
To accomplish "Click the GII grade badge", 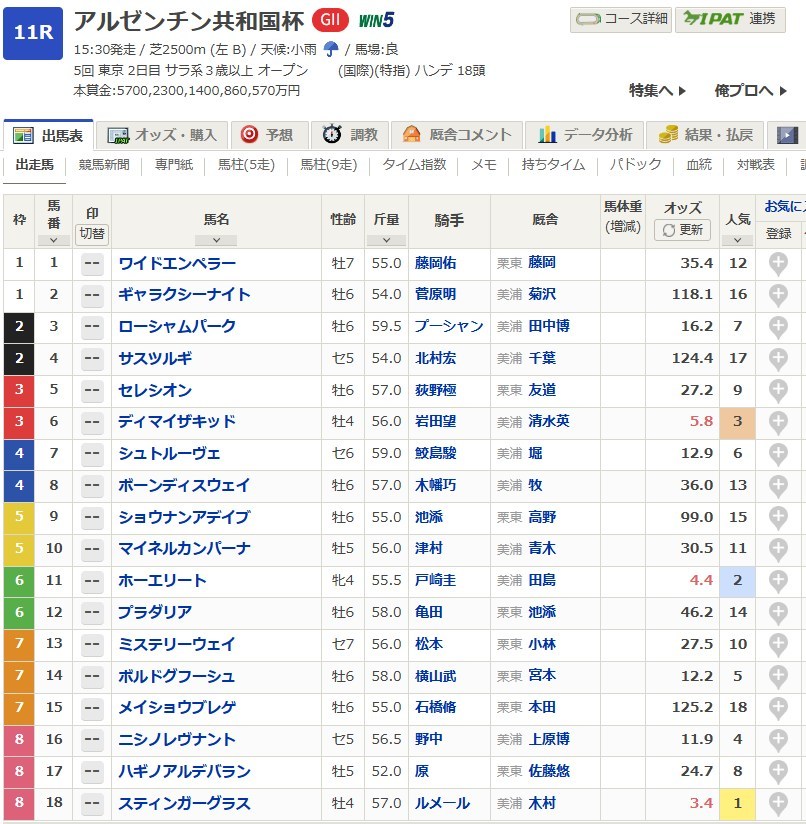I will click(x=330, y=21).
